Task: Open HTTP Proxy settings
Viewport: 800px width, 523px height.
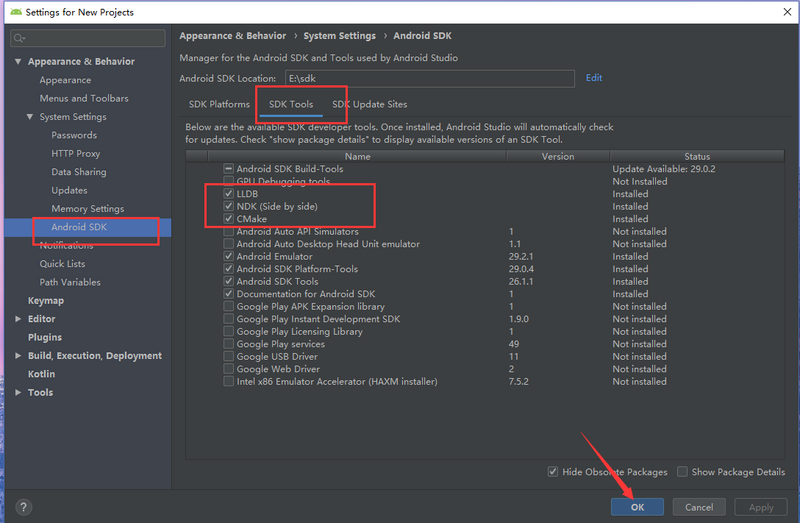Action: pyautogui.click(x=76, y=154)
